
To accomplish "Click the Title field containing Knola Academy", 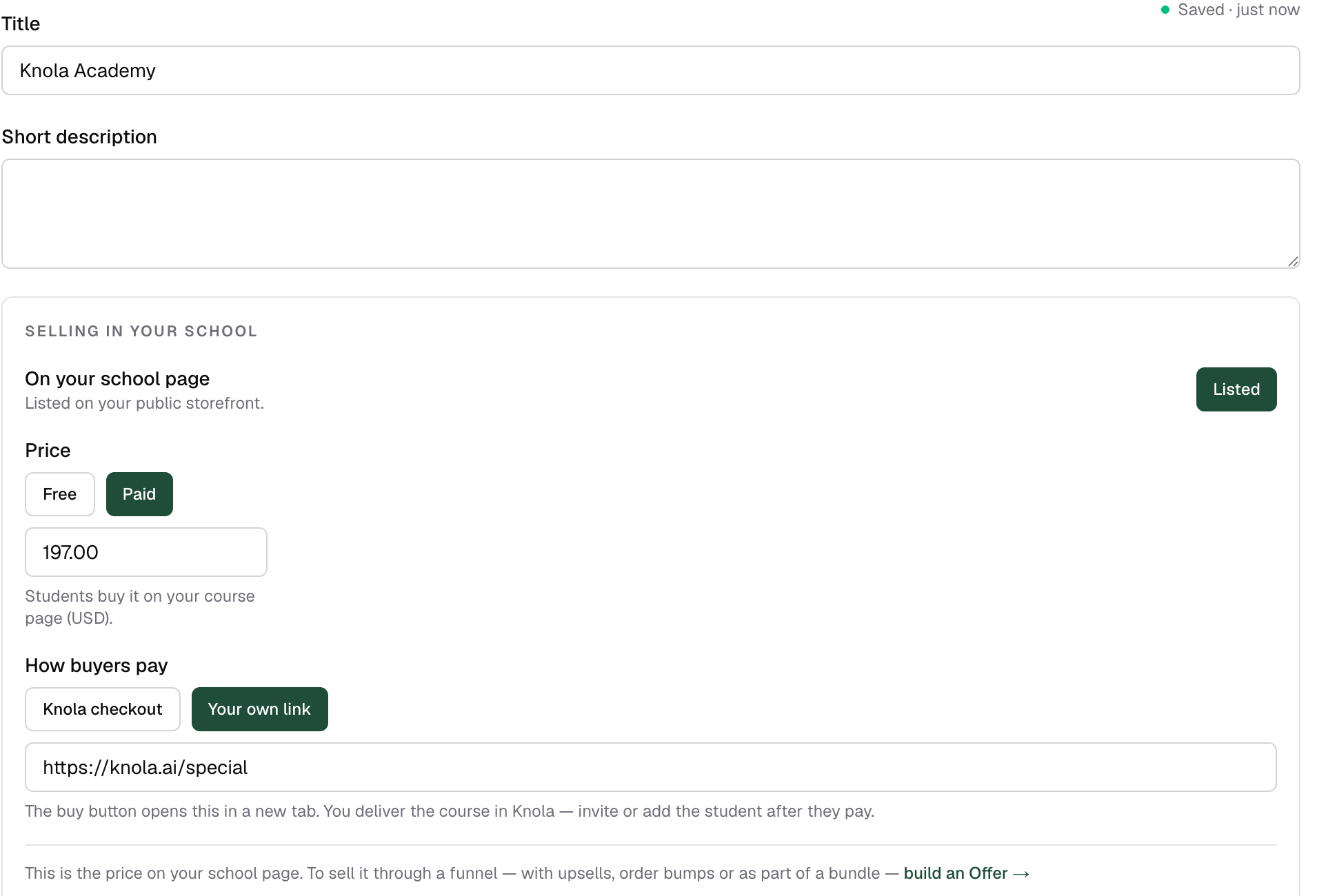I will pyautogui.click(x=651, y=70).
